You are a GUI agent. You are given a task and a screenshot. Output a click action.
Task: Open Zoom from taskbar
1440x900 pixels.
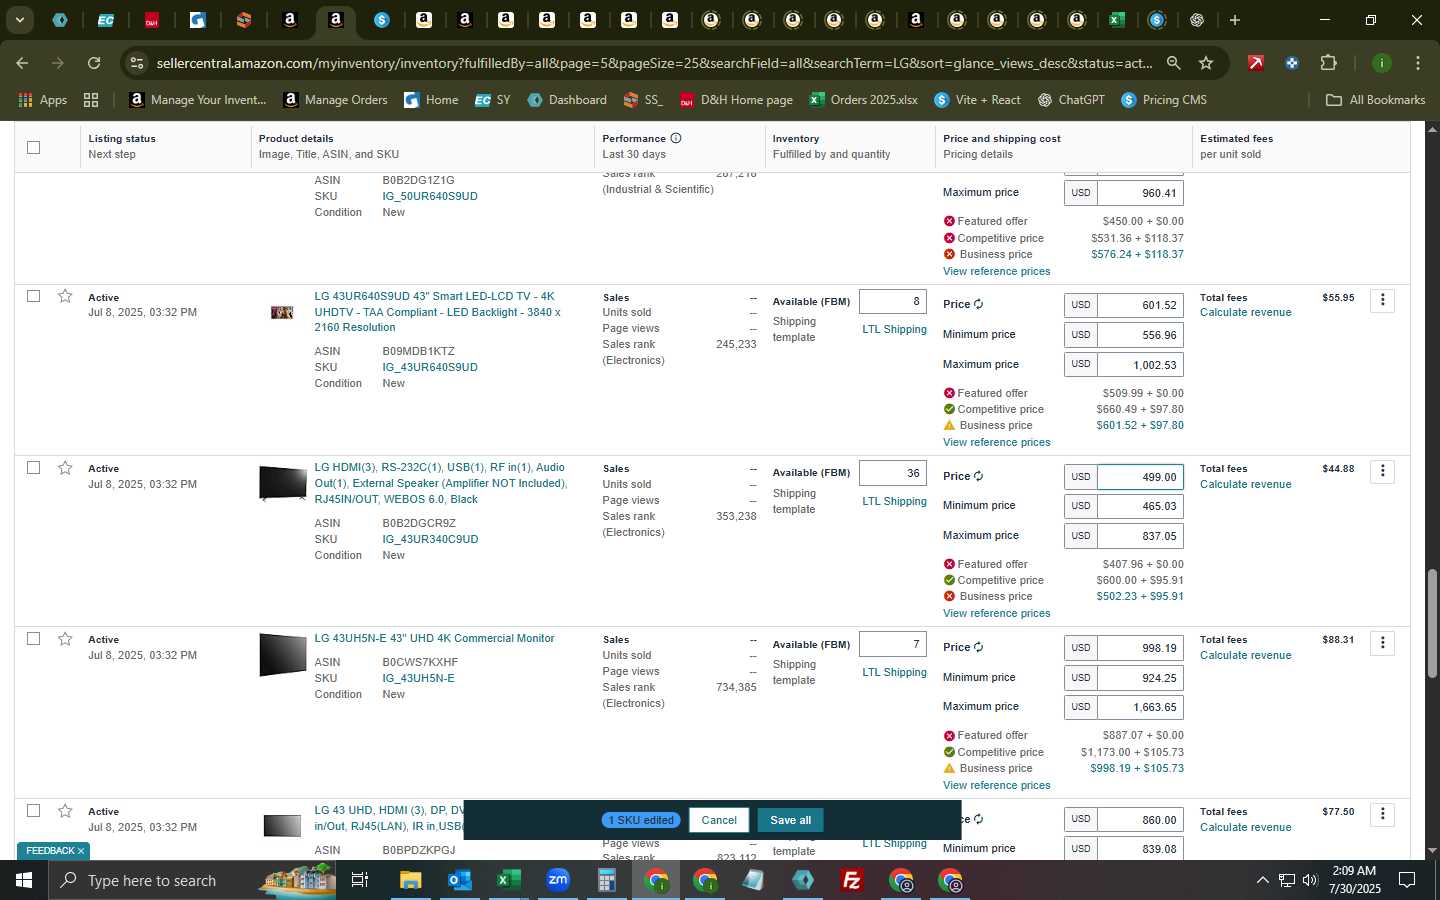coord(557,880)
